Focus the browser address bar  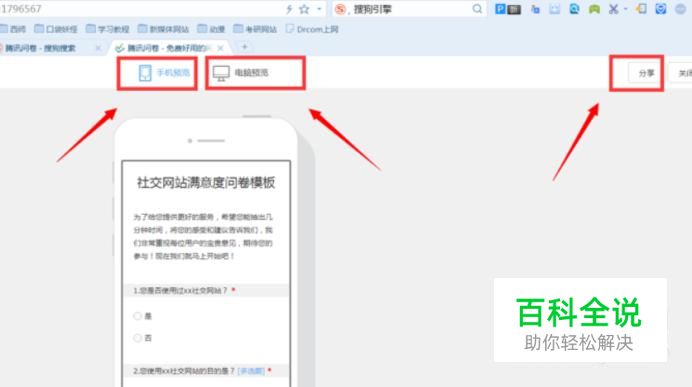tap(141, 9)
